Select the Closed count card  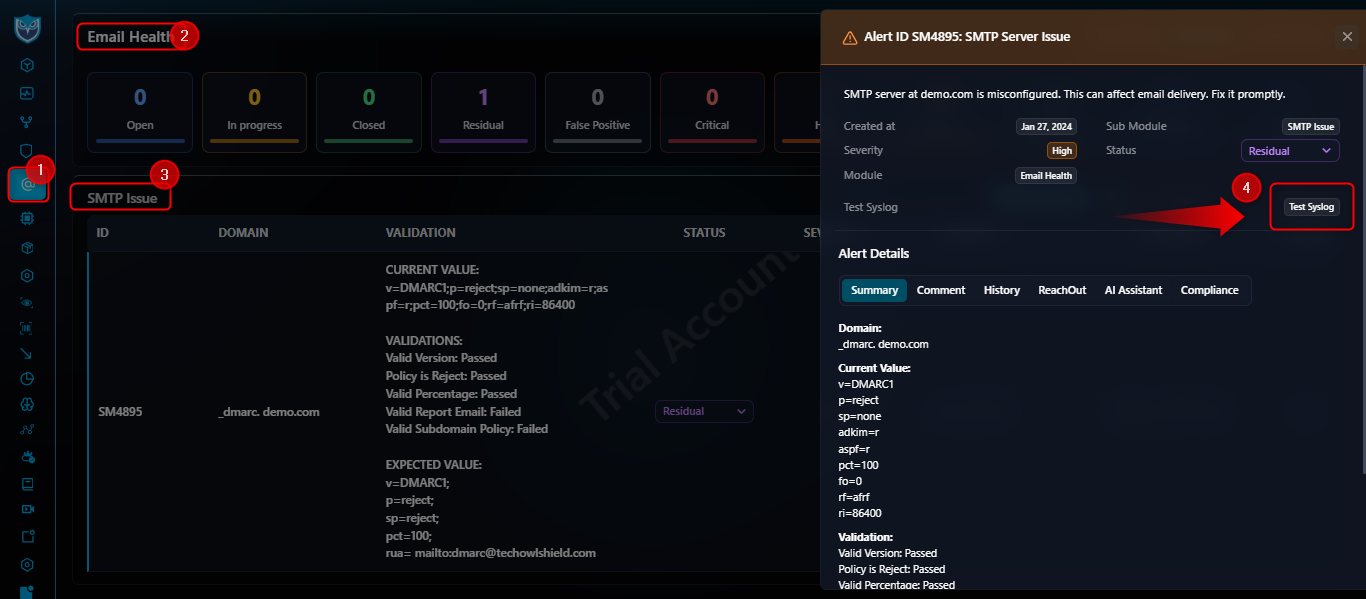pyautogui.click(x=369, y=113)
